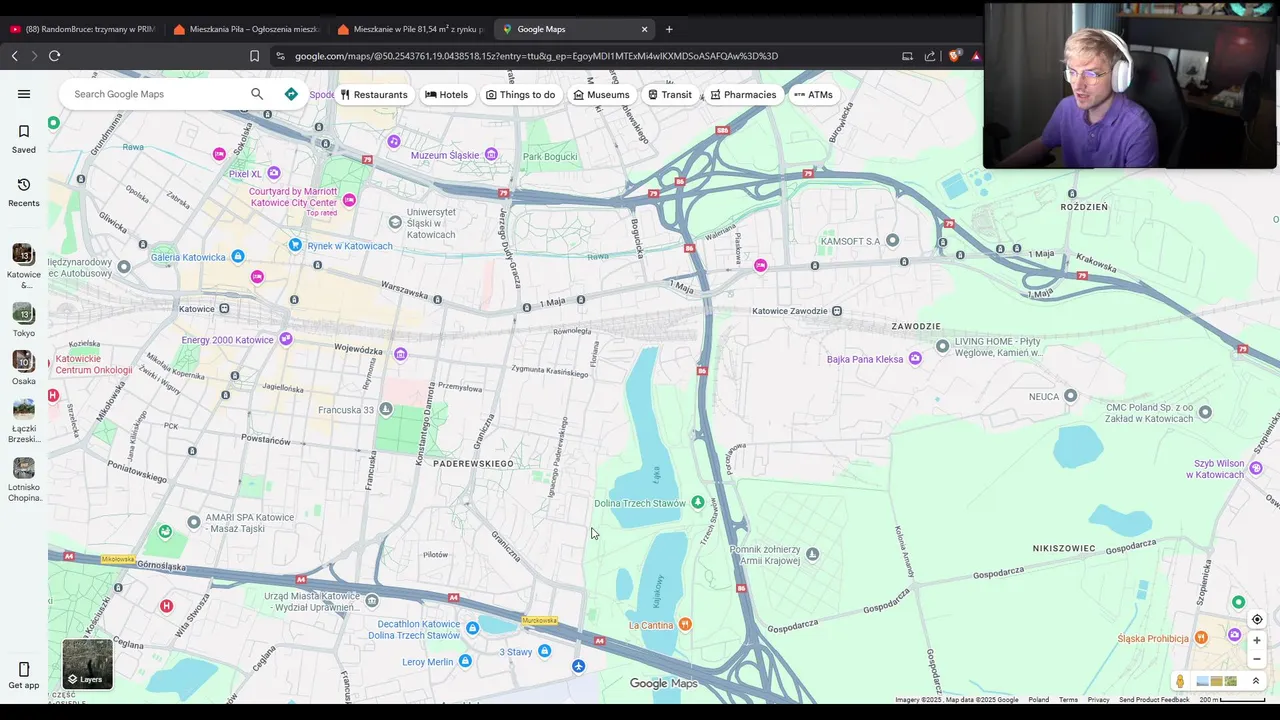Click the La Cantina restaurant pin
The height and width of the screenshot is (720, 1280).
(685, 624)
